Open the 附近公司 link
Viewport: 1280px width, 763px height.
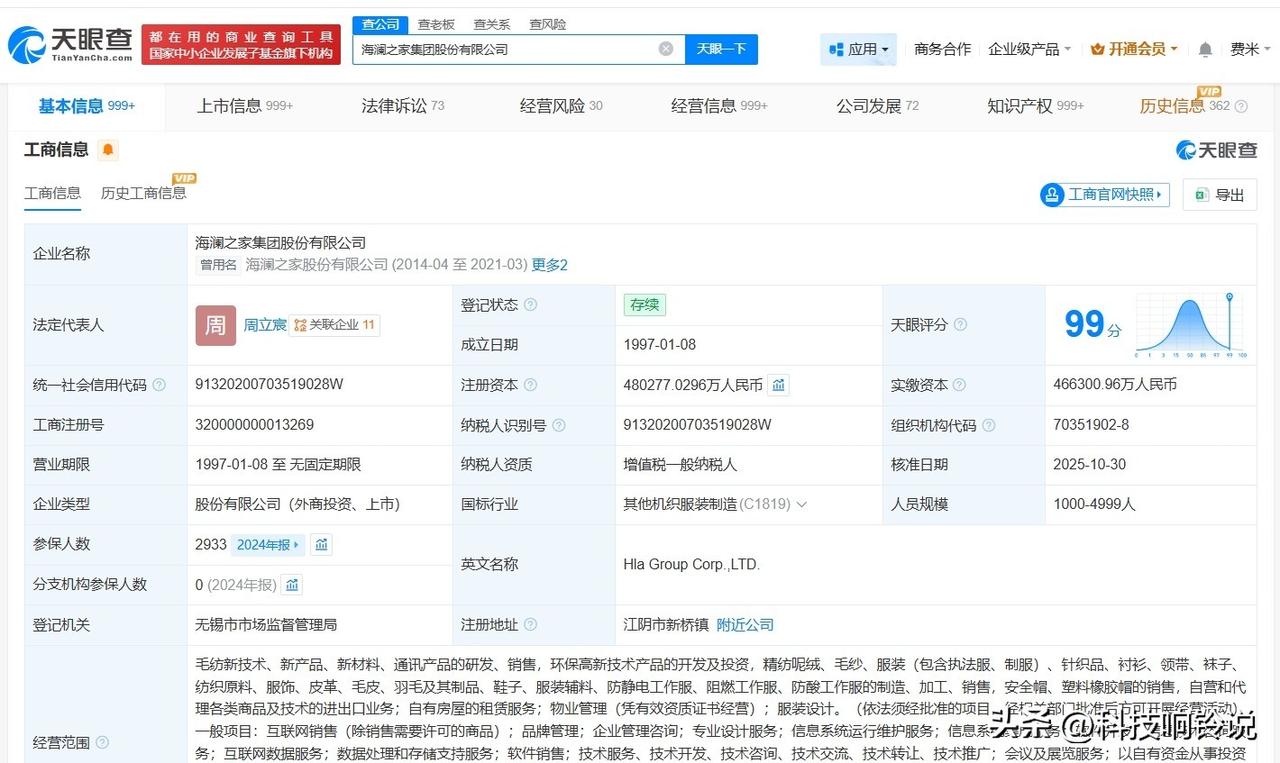tap(745, 625)
